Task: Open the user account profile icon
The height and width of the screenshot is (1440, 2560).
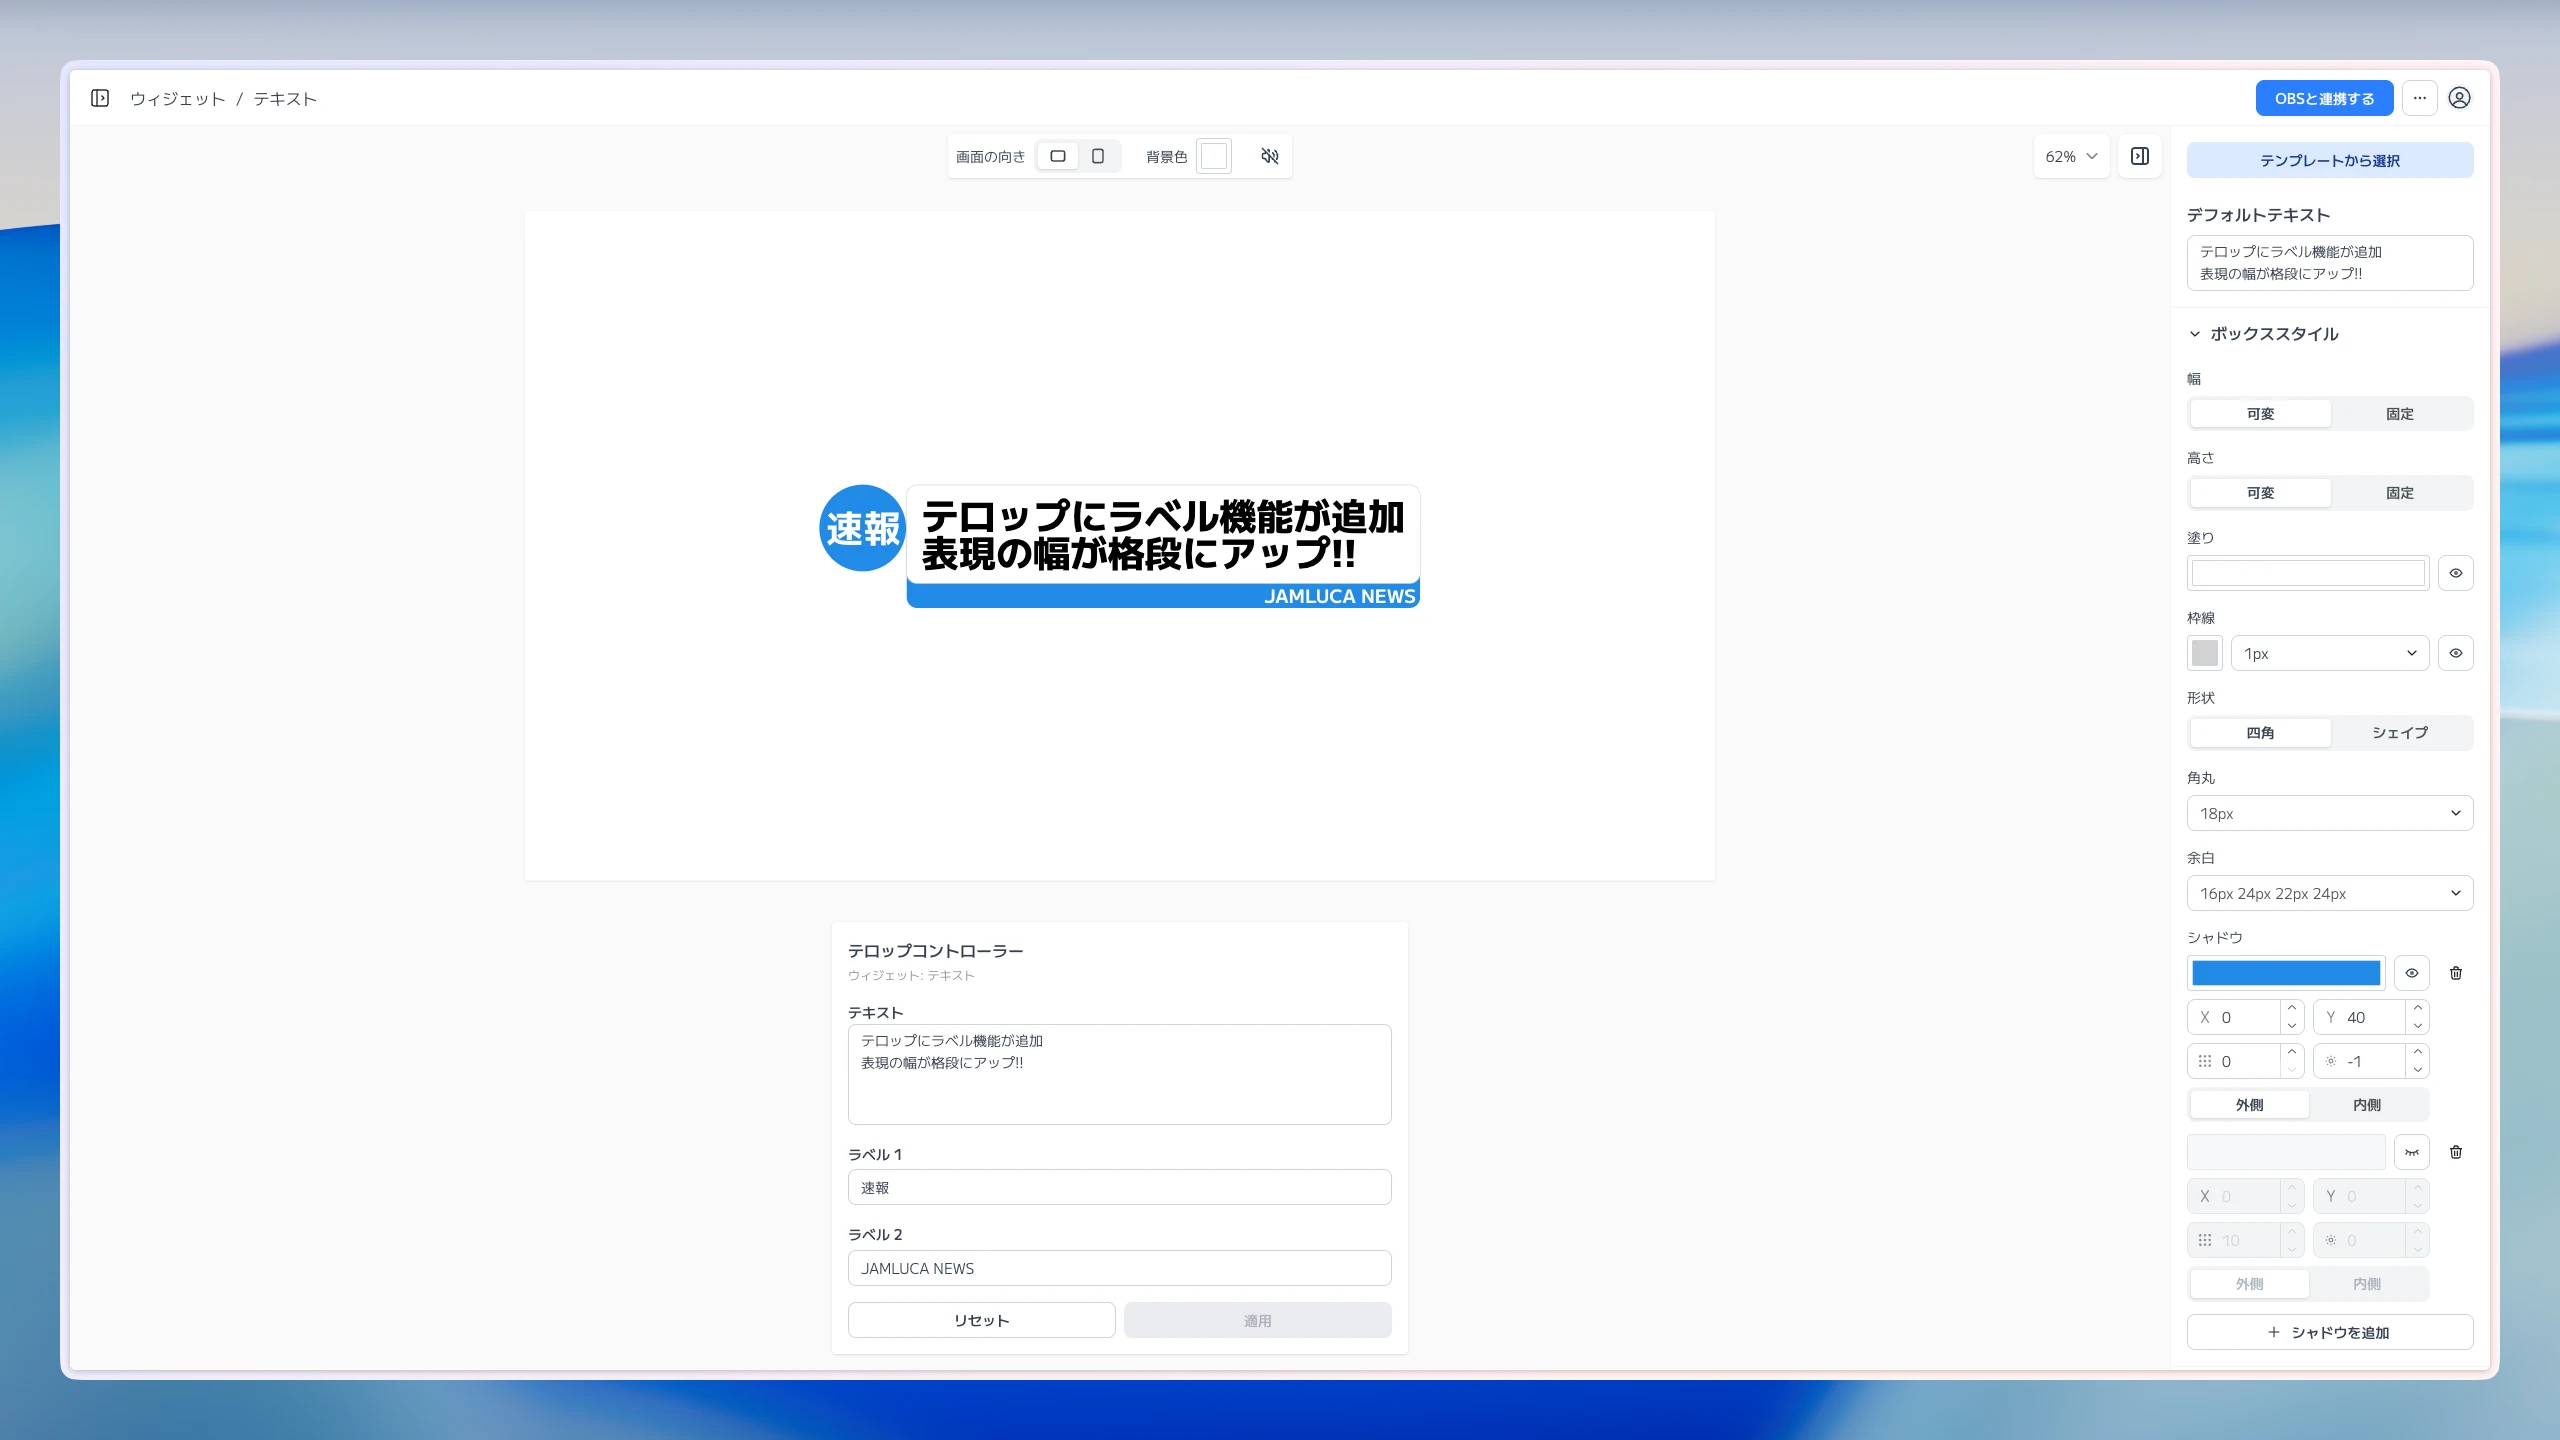Action: (2459, 98)
